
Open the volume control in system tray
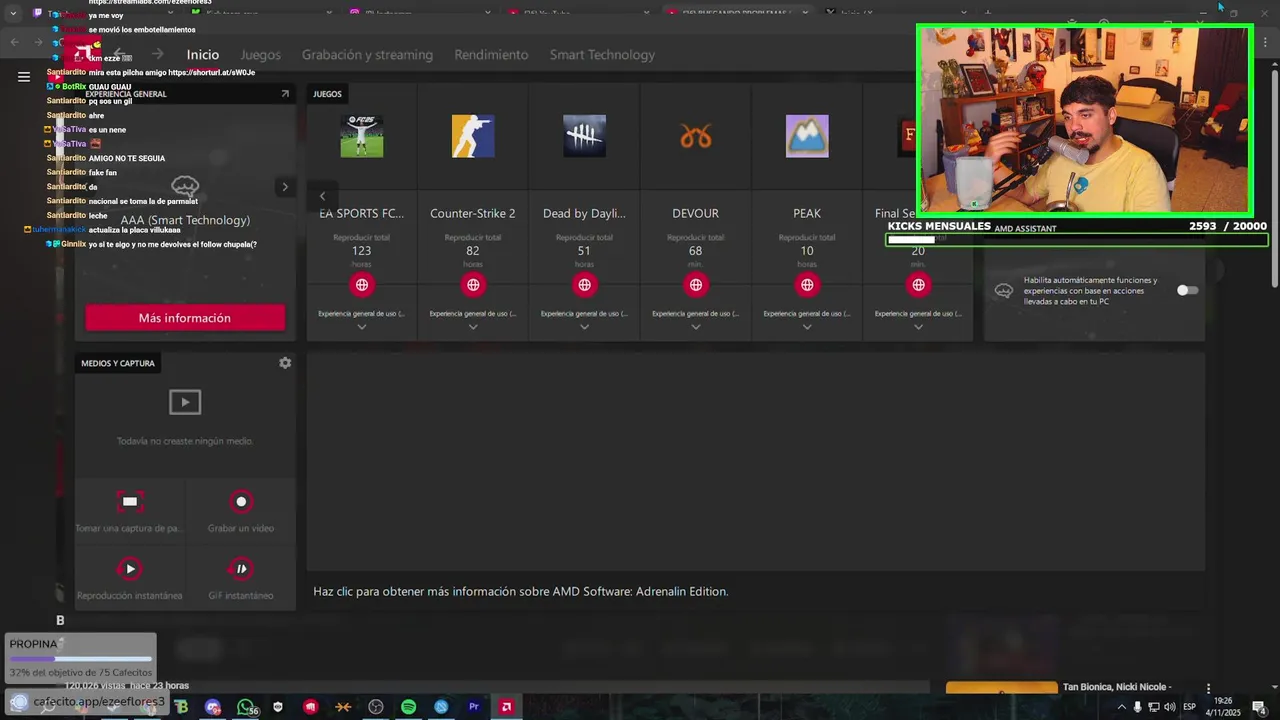pos(1169,707)
